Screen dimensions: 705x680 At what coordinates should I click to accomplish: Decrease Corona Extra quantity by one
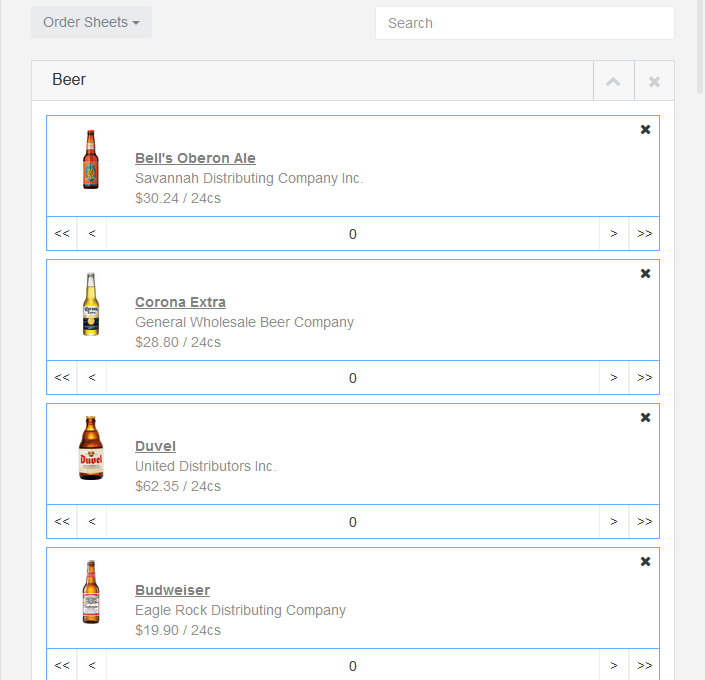(x=92, y=378)
